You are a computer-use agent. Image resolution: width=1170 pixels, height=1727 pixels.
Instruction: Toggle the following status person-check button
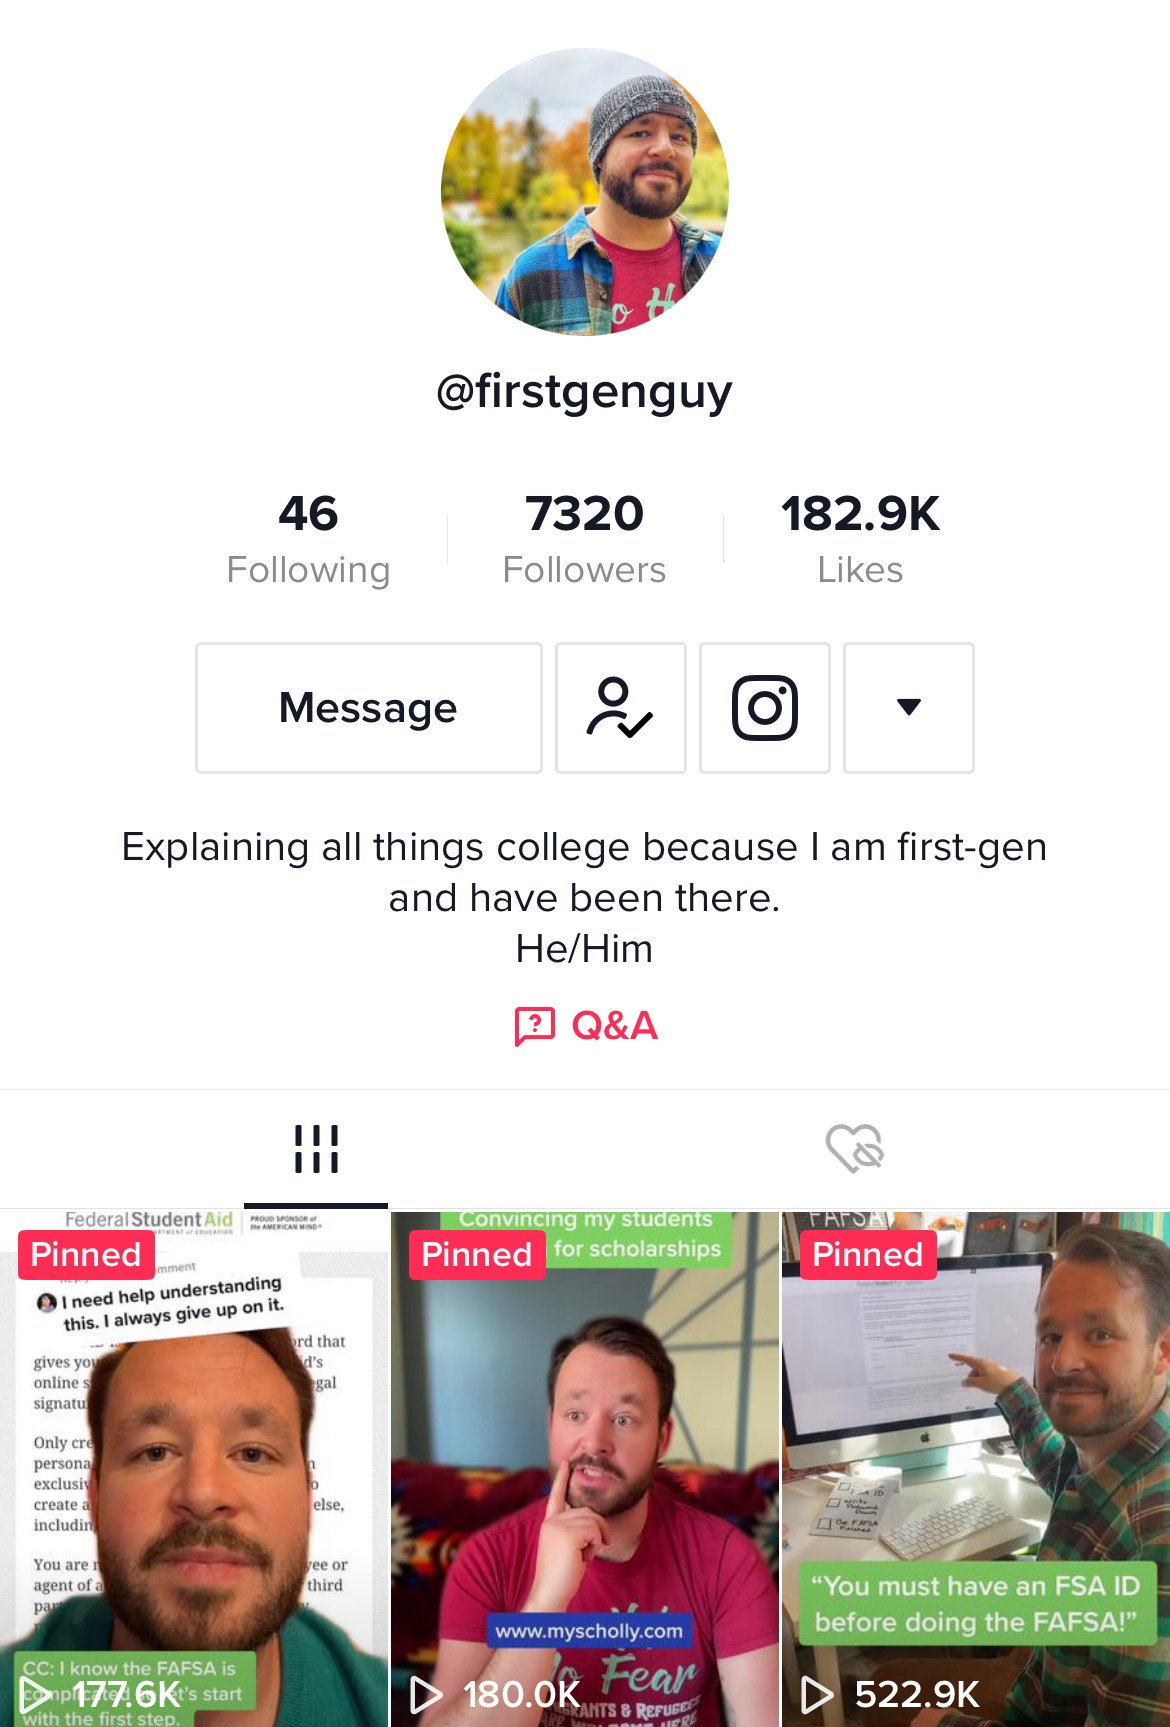(621, 708)
